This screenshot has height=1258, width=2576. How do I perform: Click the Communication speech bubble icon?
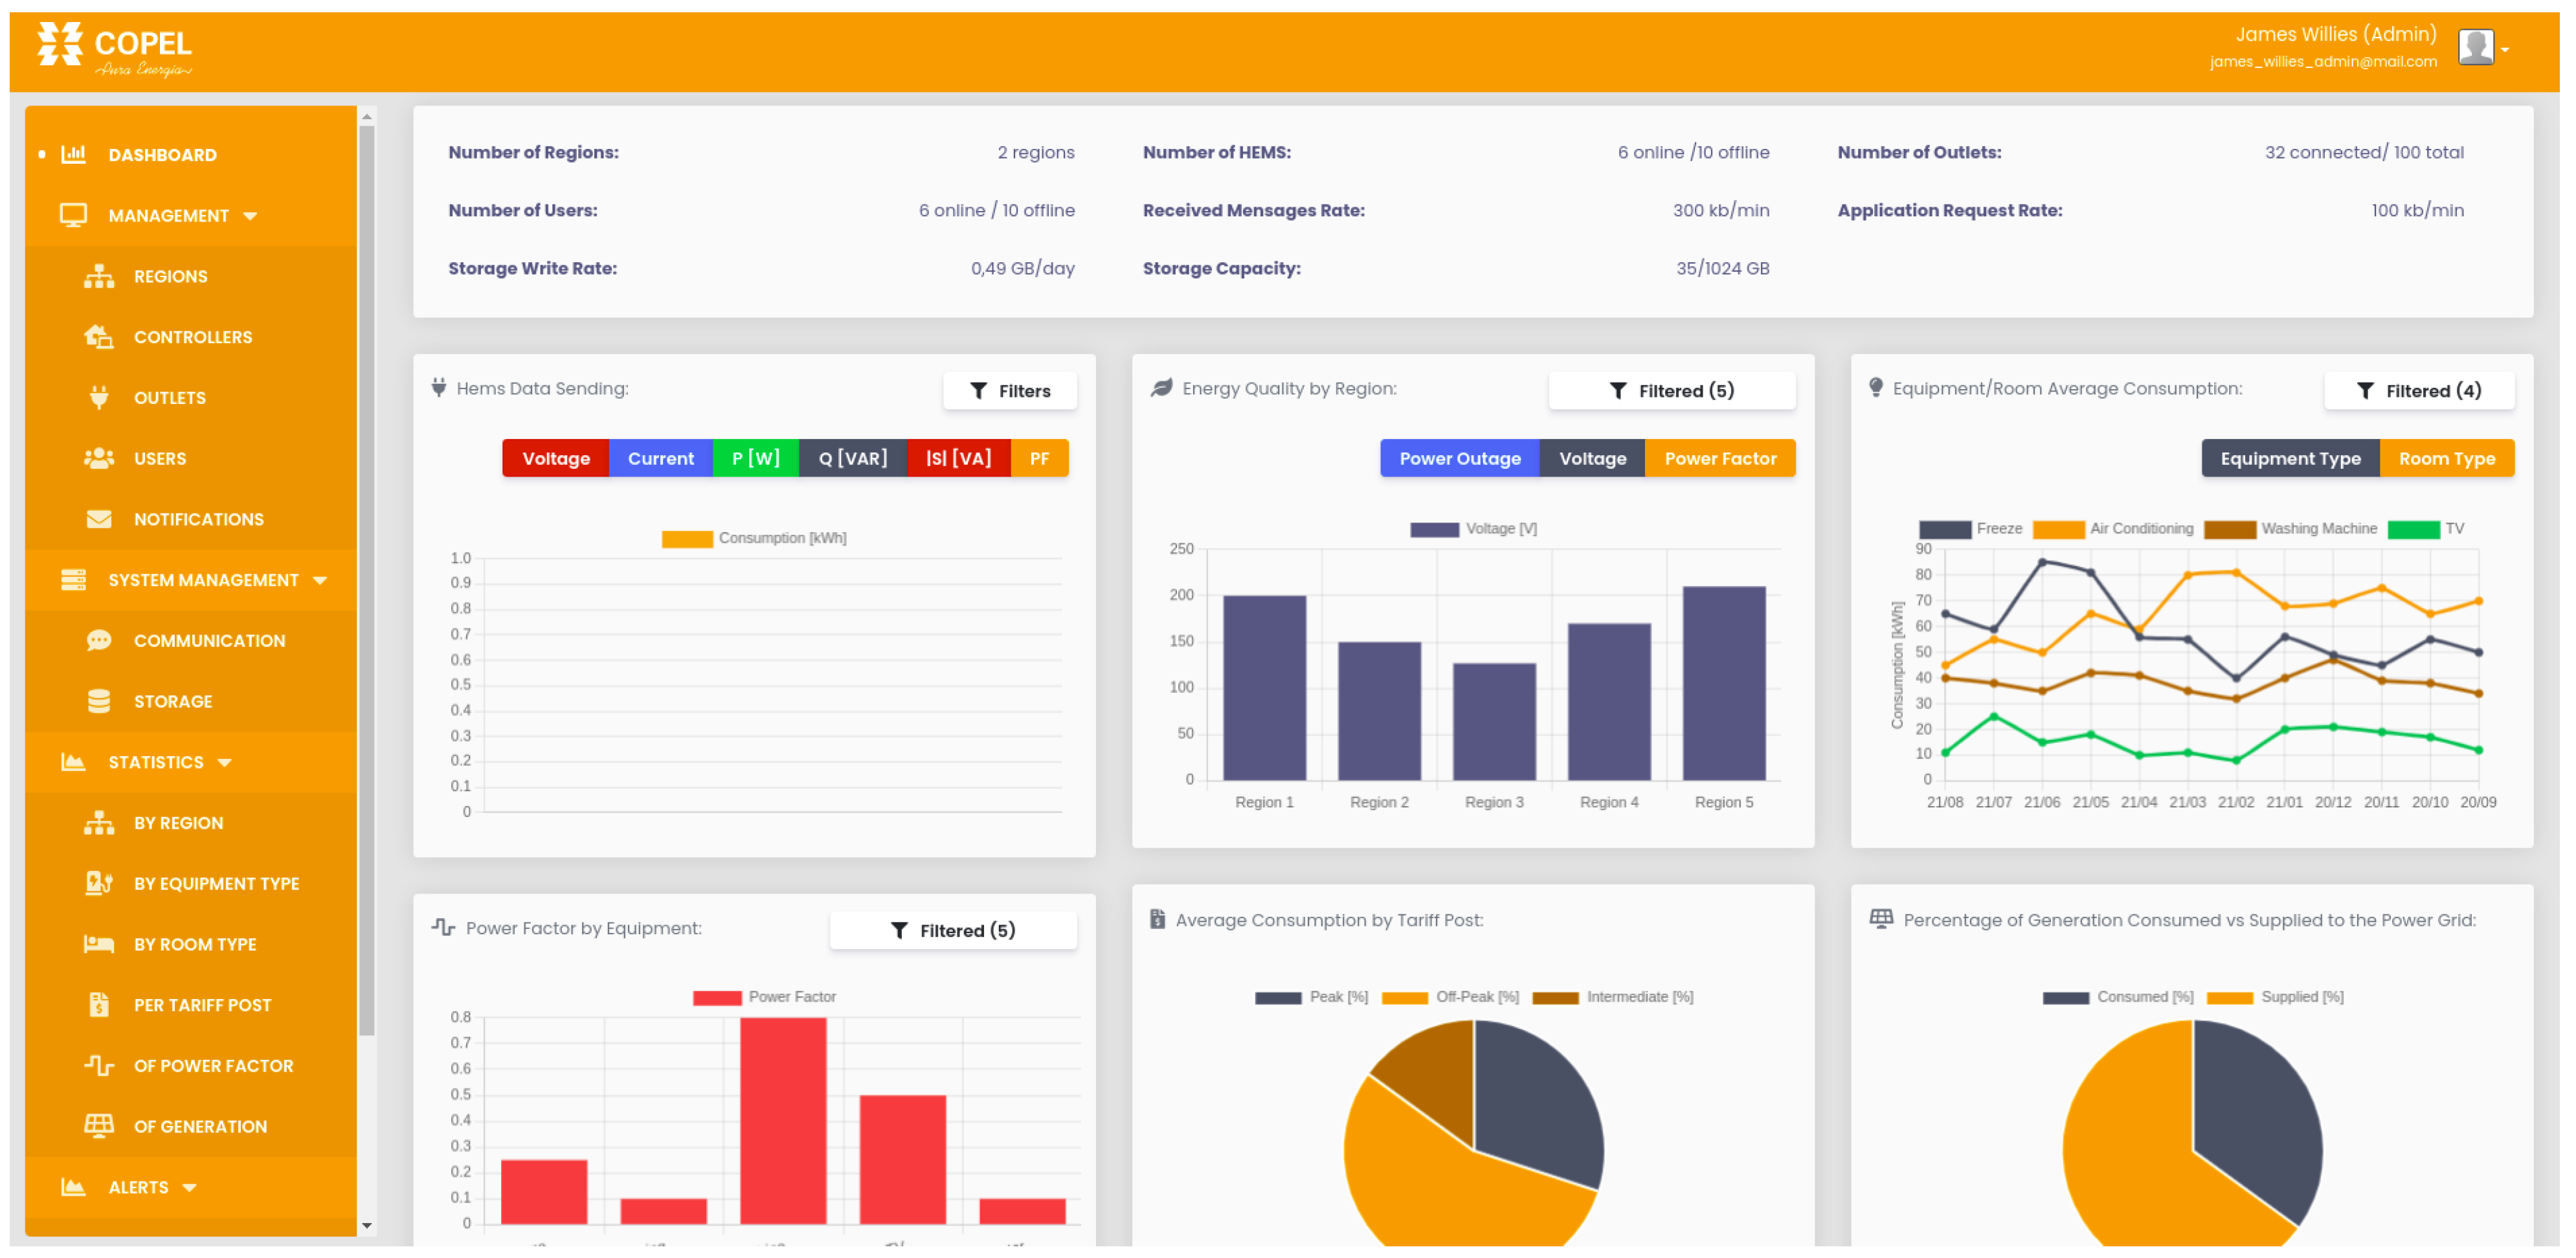99,641
